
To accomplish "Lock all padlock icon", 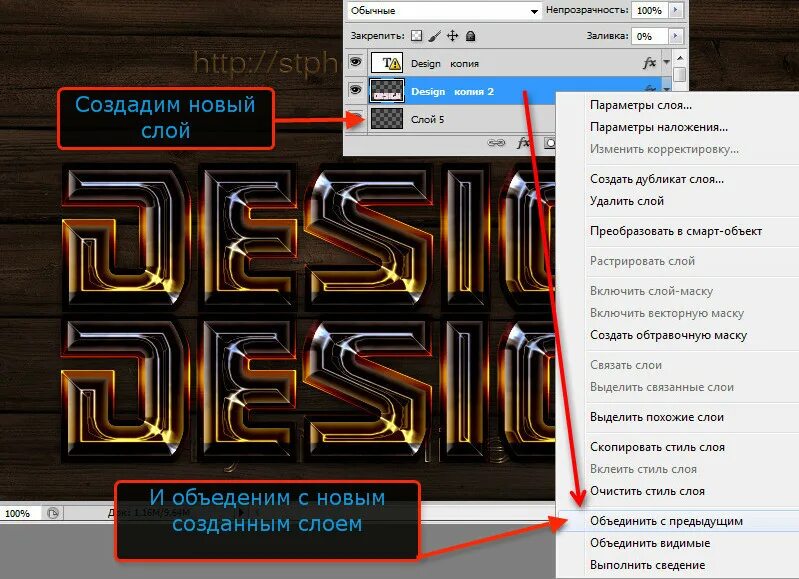I will pos(471,36).
